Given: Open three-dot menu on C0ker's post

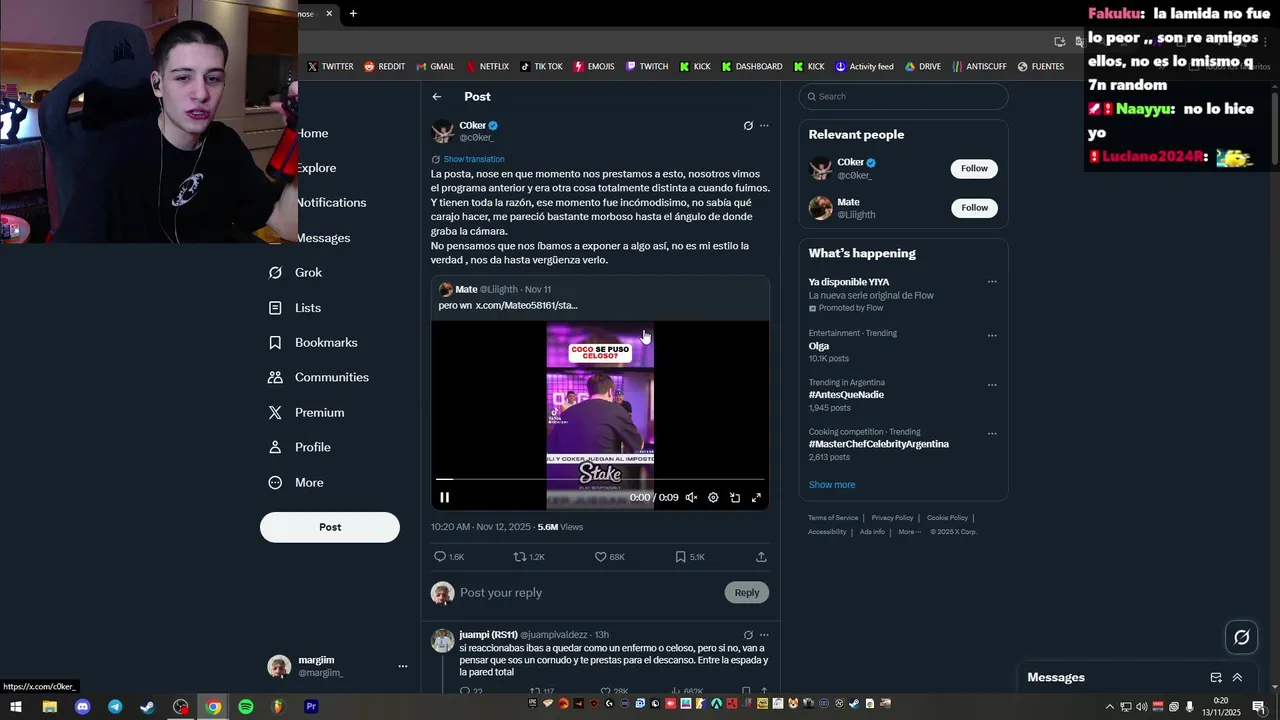Looking at the screenshot, I should click(764, 126).
